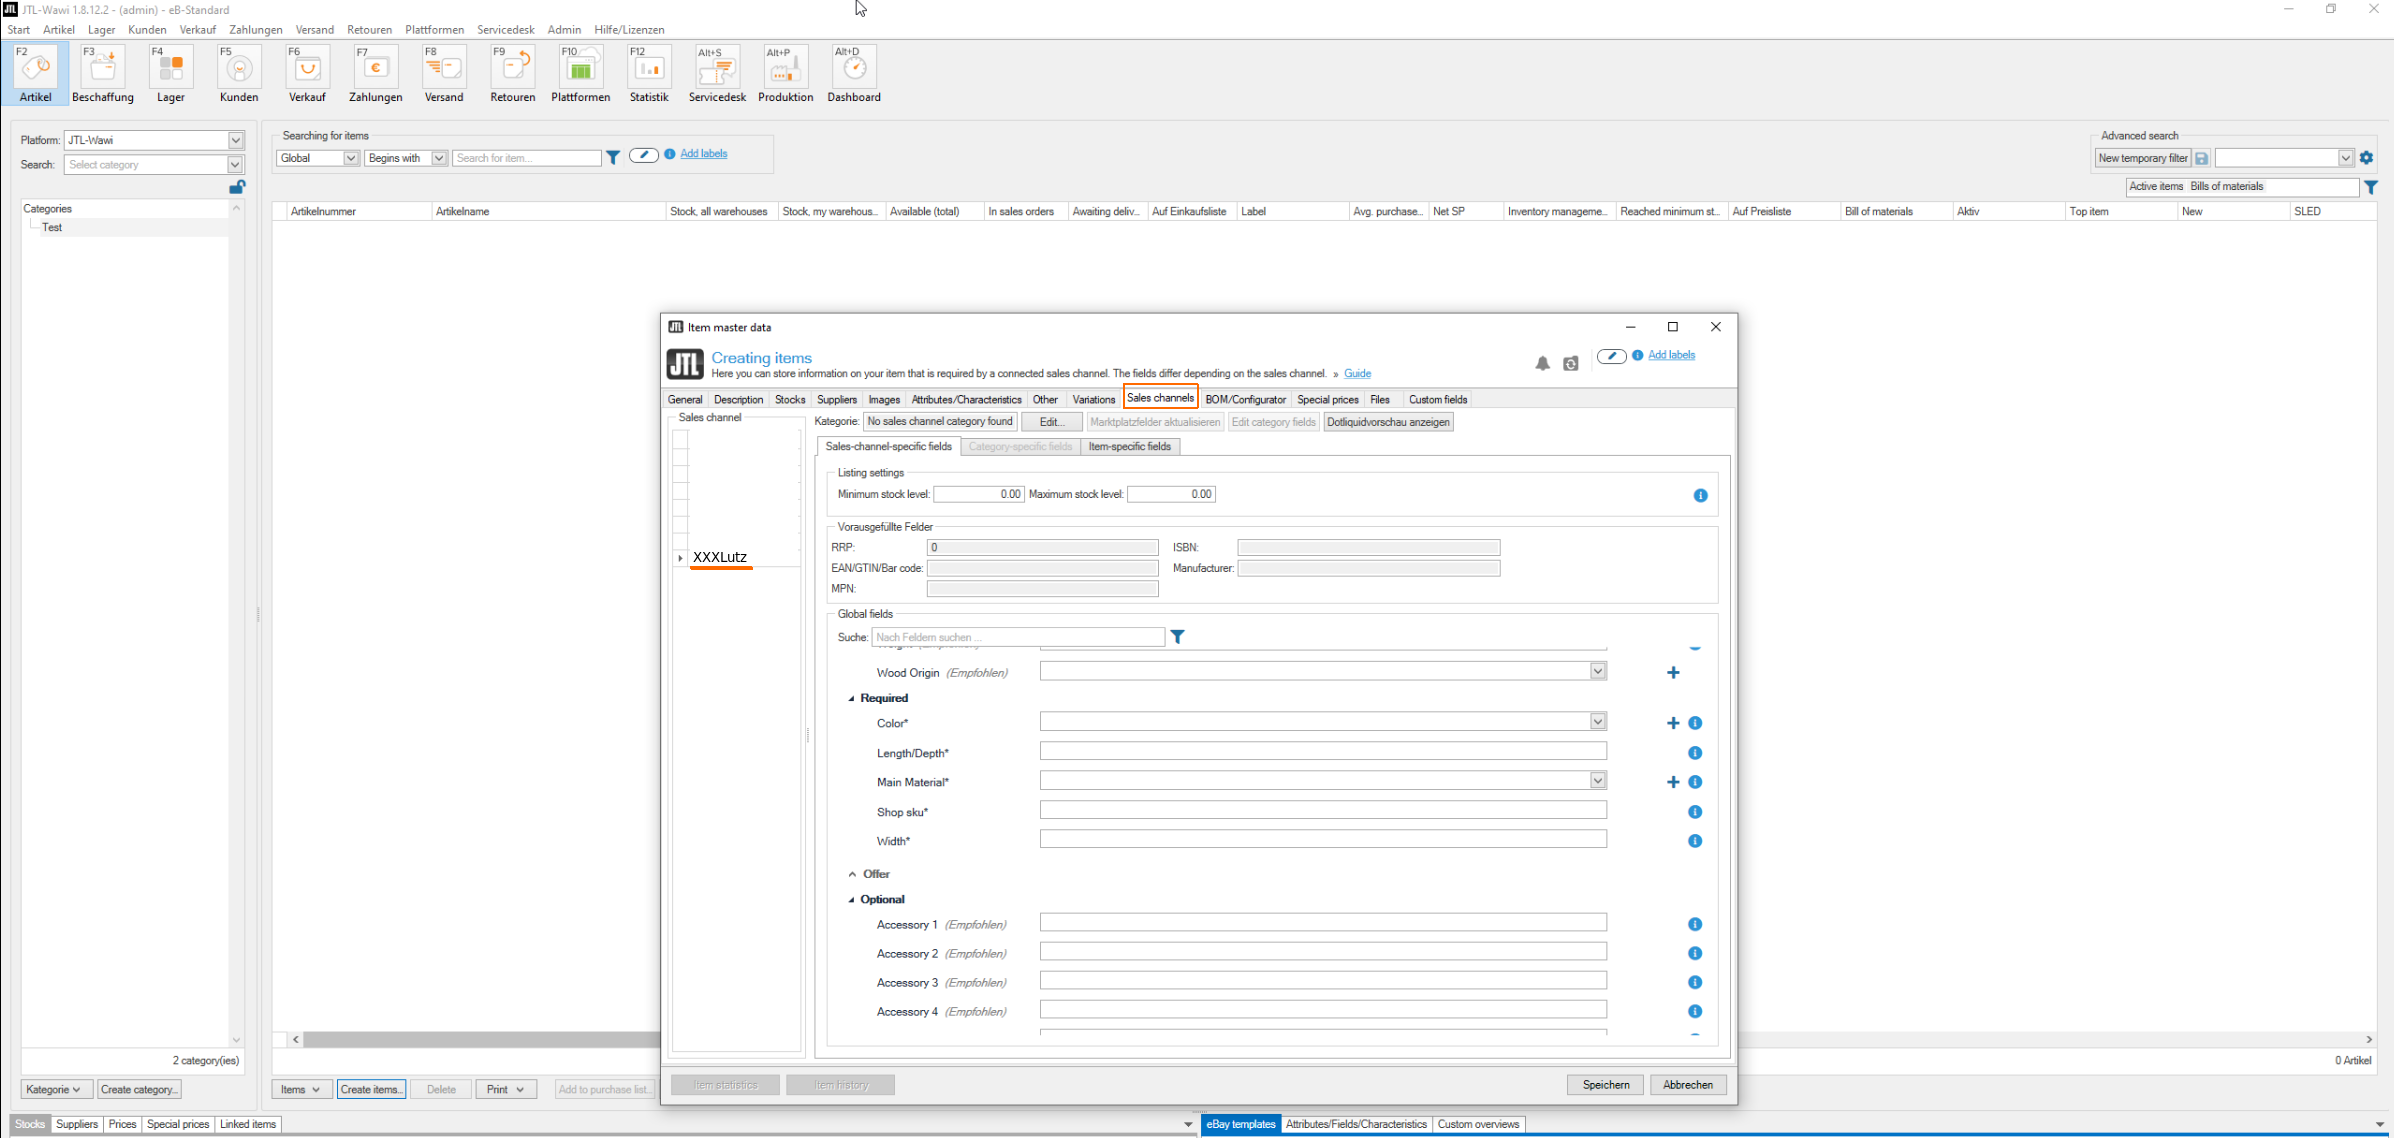Collapse the Required fields section
The height and width of the screenshot is (1138, 2394).
click(852, 699)
